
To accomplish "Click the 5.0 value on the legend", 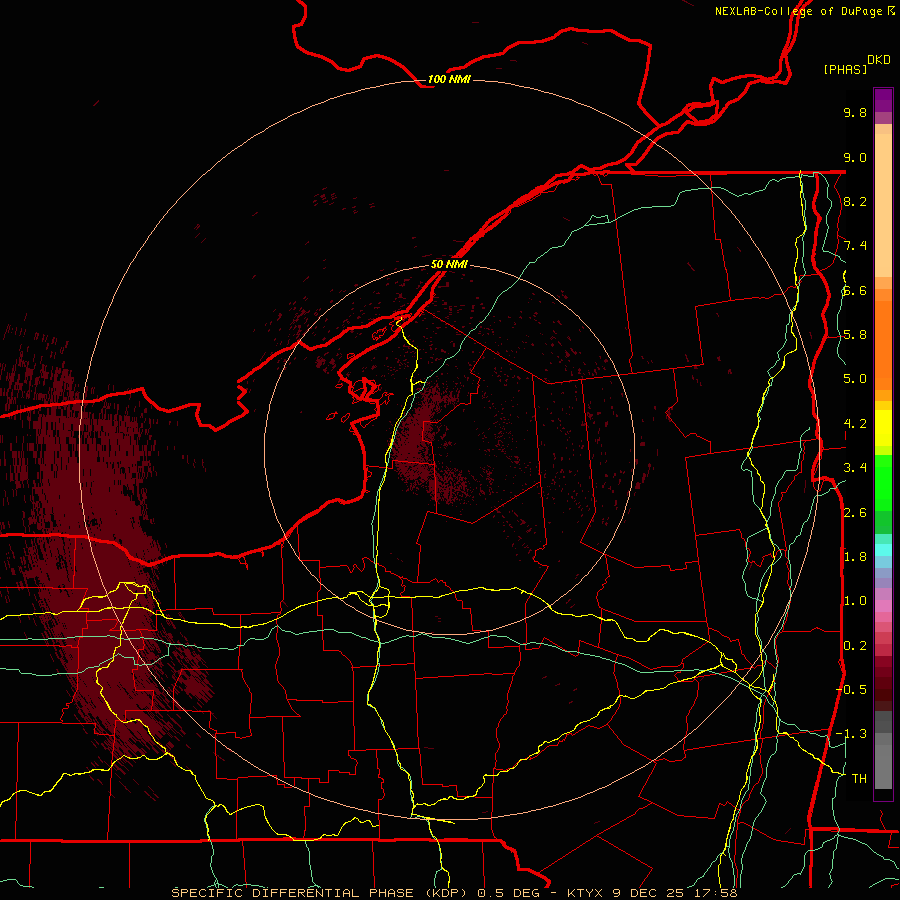I will (x=855, y=379).
